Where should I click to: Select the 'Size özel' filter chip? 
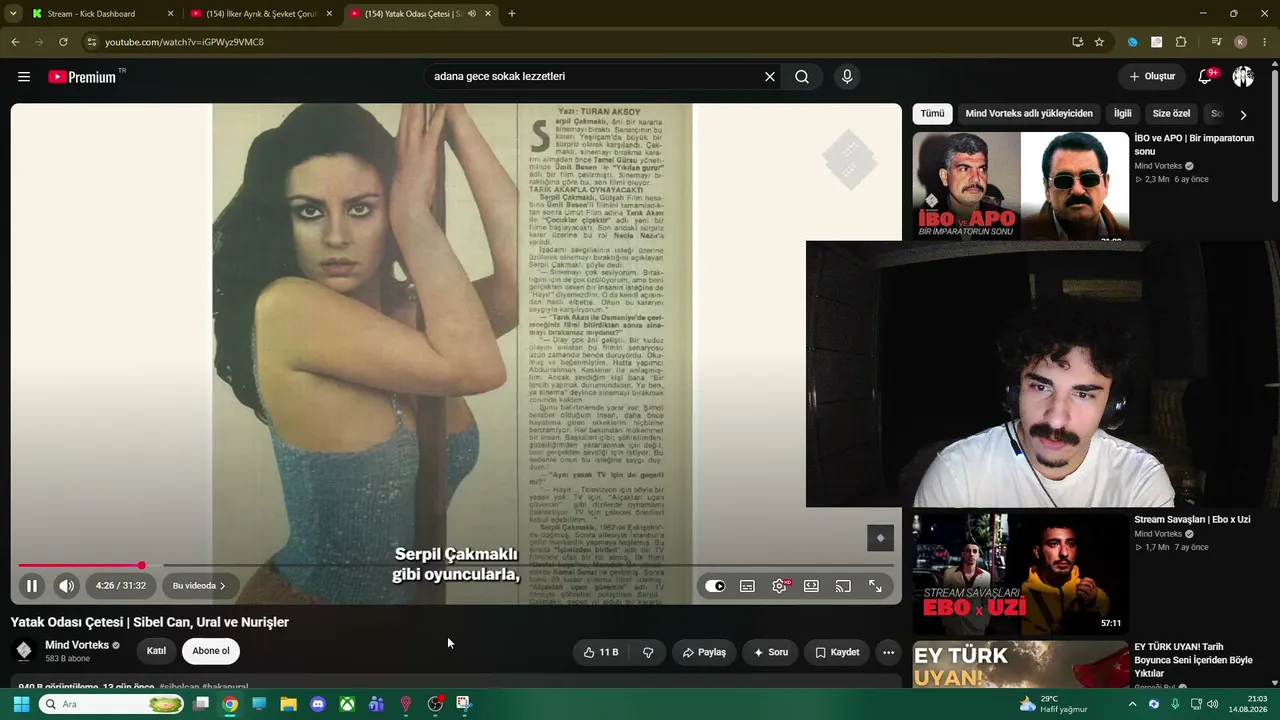[1172, 114]
